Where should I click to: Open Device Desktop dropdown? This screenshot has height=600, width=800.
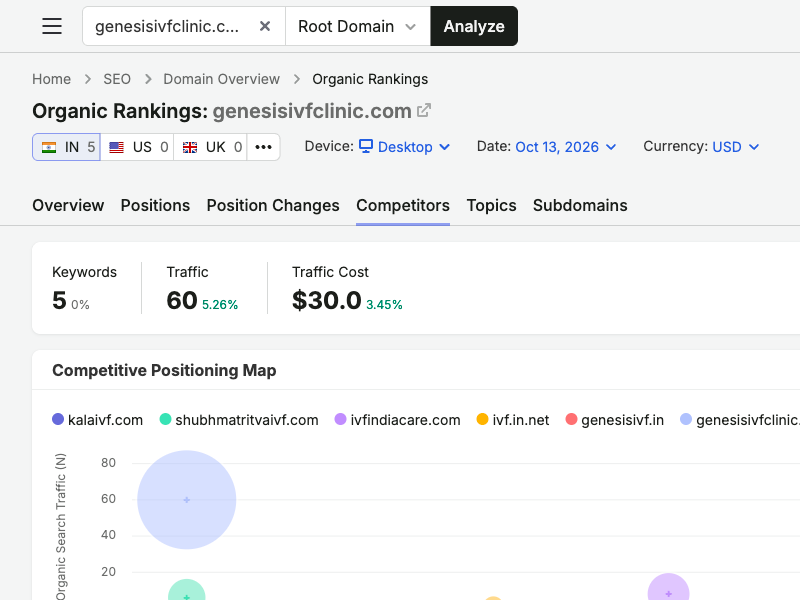point(405,147)
